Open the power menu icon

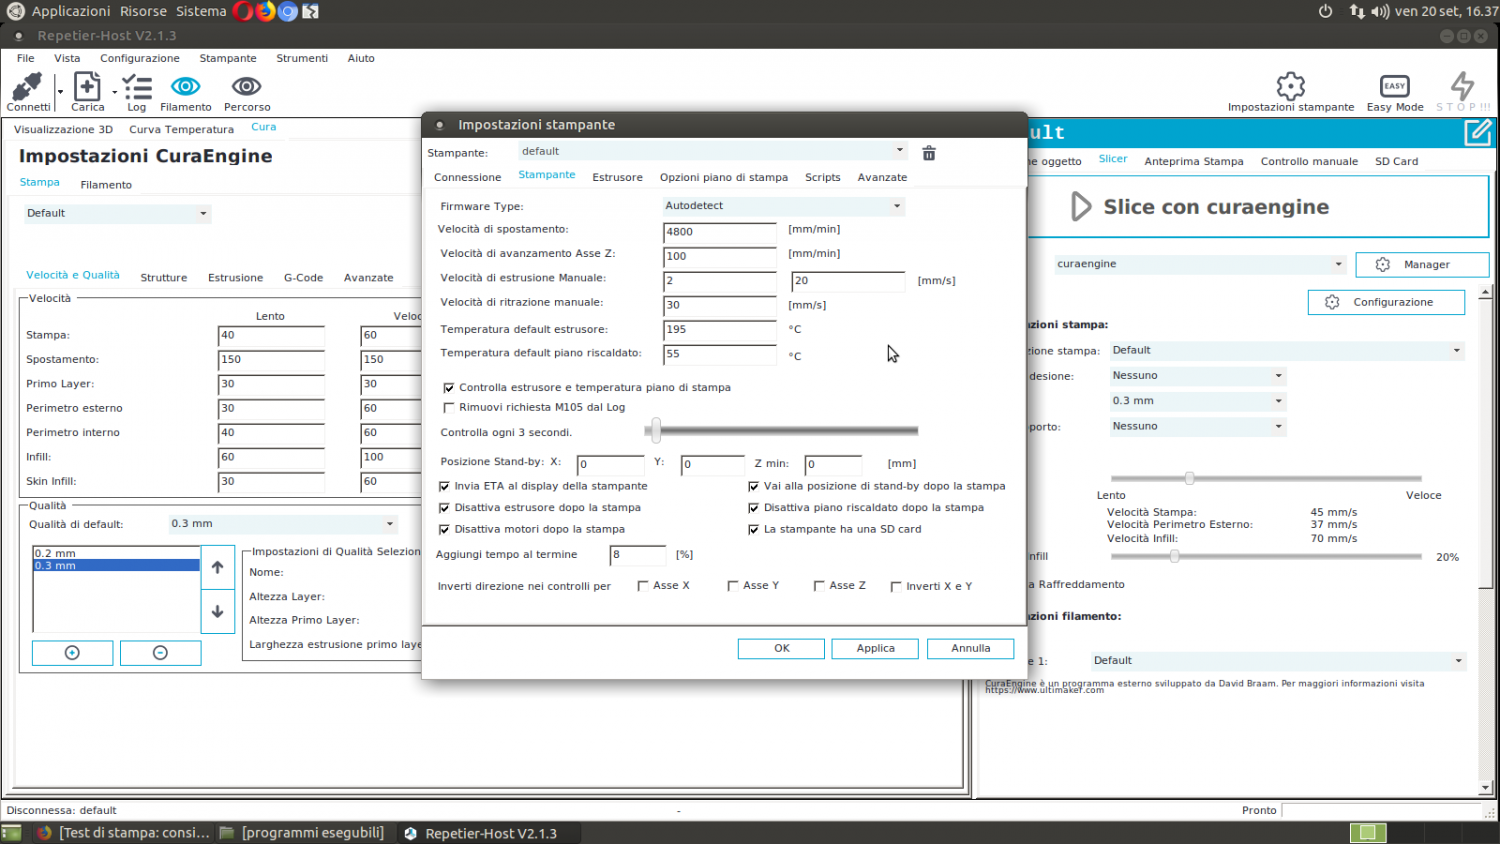pyautogui.click(x=1325, y=11)
